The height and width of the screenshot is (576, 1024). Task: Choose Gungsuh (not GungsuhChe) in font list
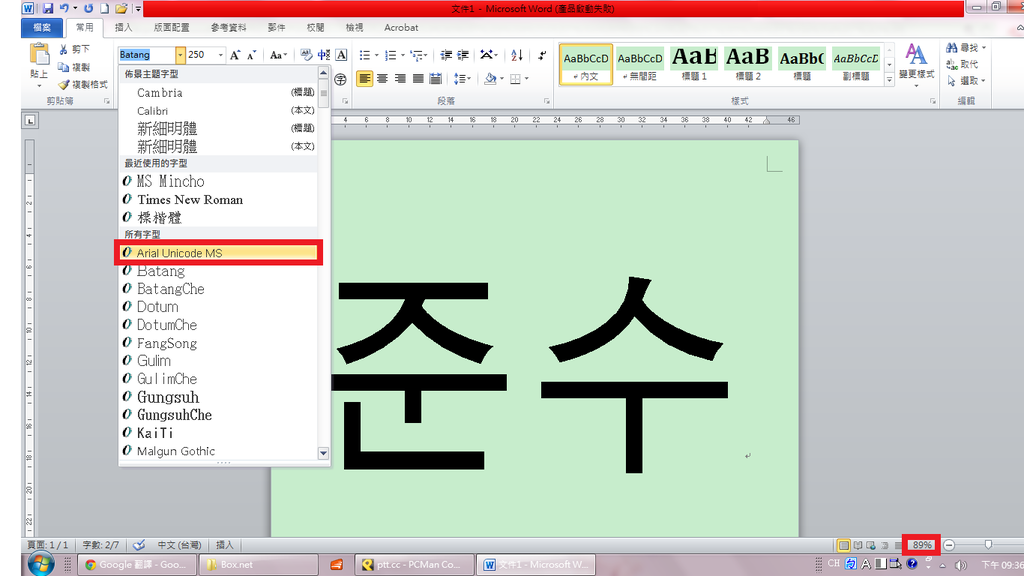(x=219, y=397)
